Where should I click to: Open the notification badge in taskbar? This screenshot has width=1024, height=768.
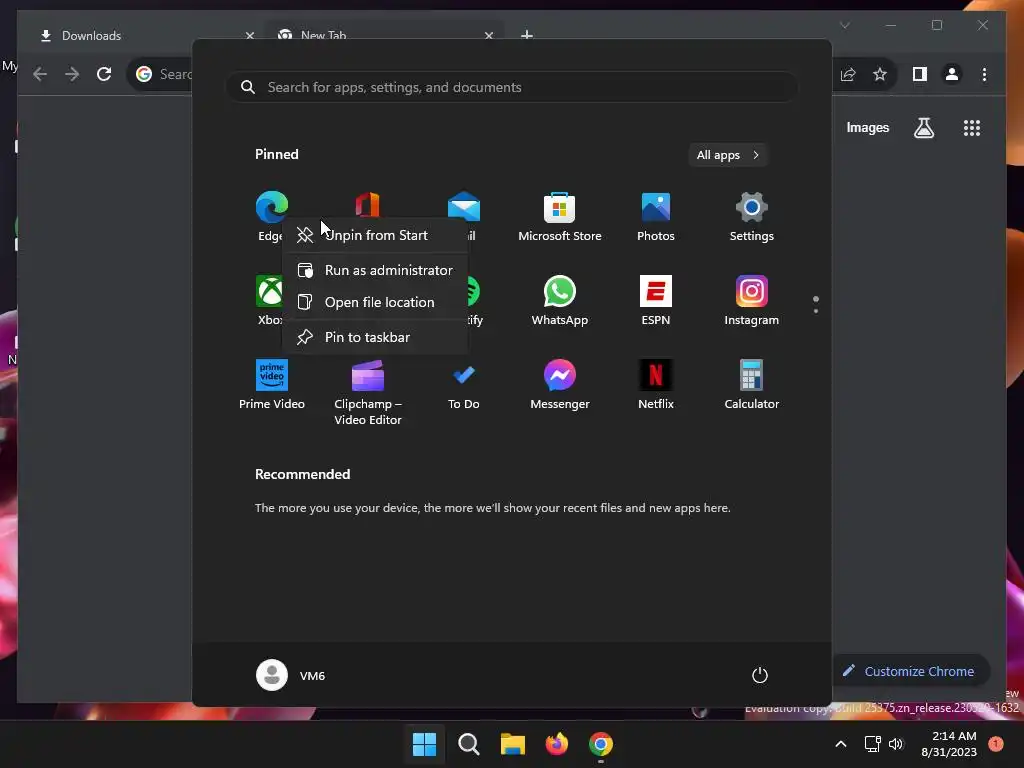(x=996, y=744)
